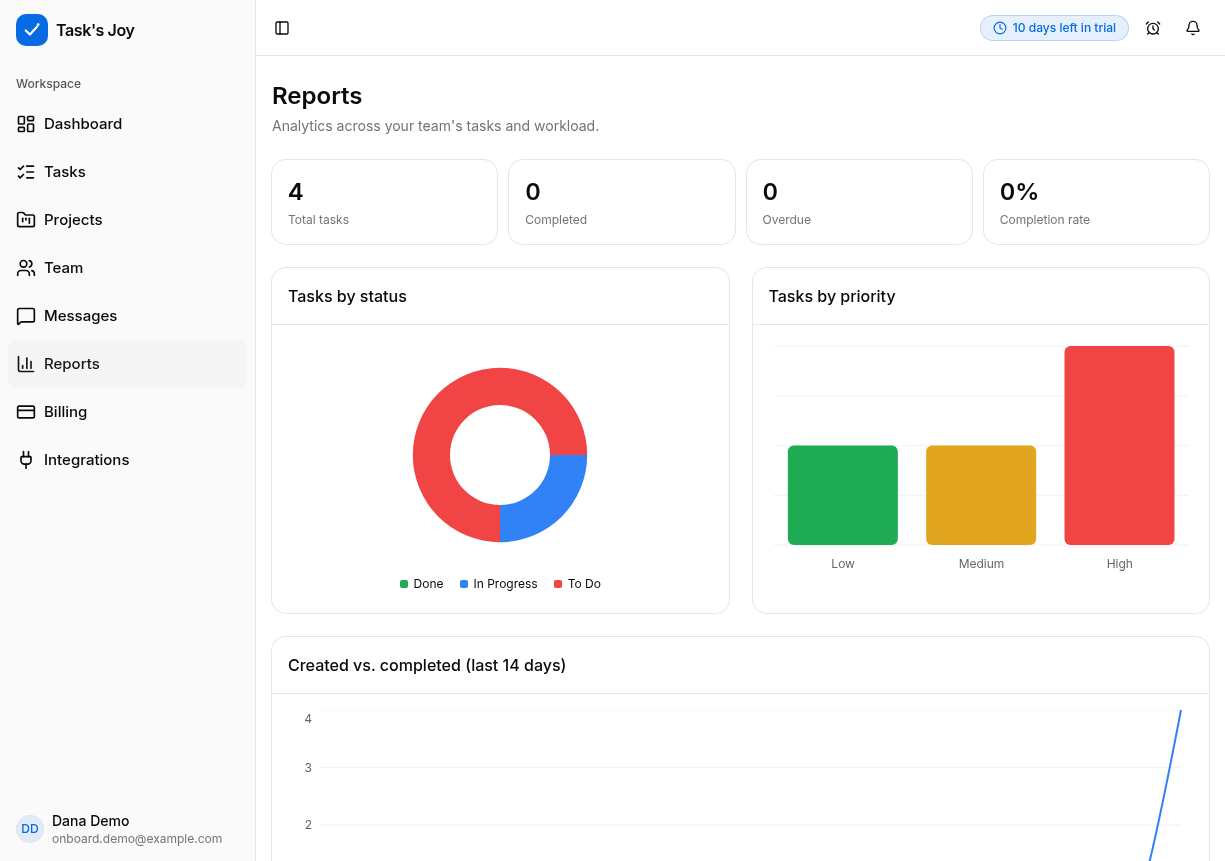Go to the Integrations page
The width and height of the screenshot is (1225, 861).
pos(127,460)
